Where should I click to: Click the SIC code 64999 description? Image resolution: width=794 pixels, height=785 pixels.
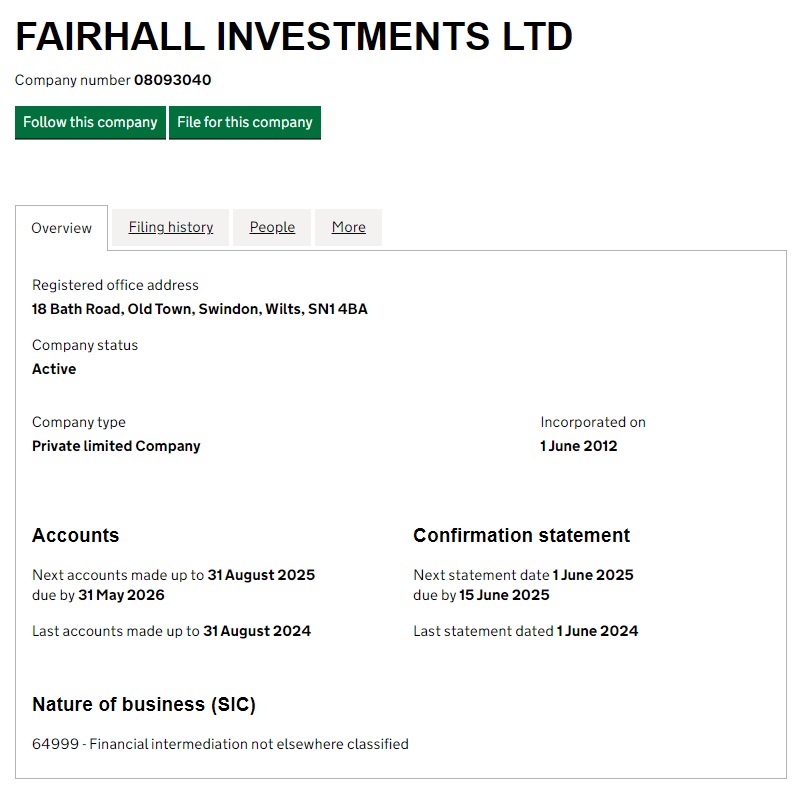click(x=220, y=744)
